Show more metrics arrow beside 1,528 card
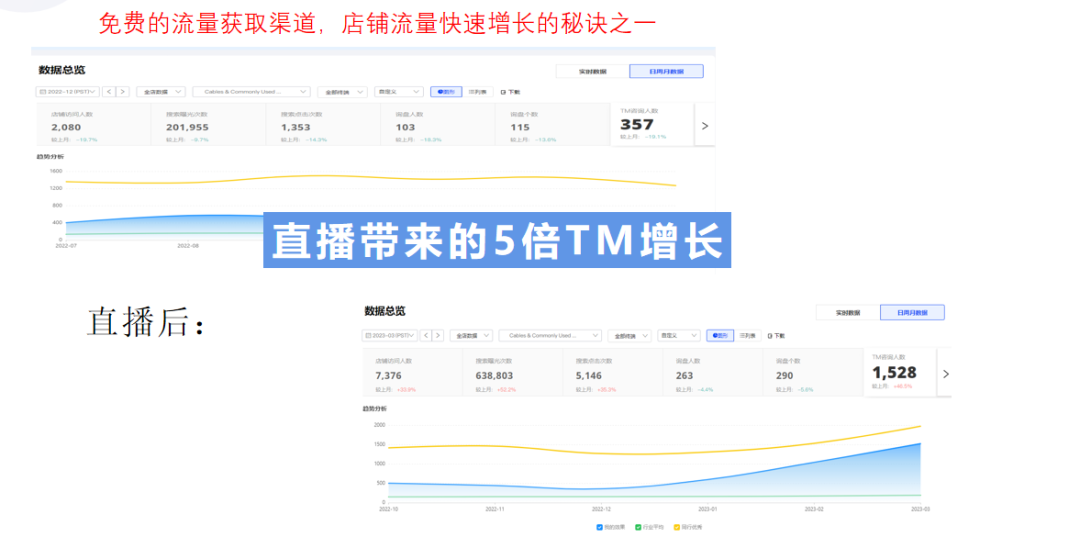Viewport: 1080px width, 548px height. pyautogui.click(x=946, y=374)
